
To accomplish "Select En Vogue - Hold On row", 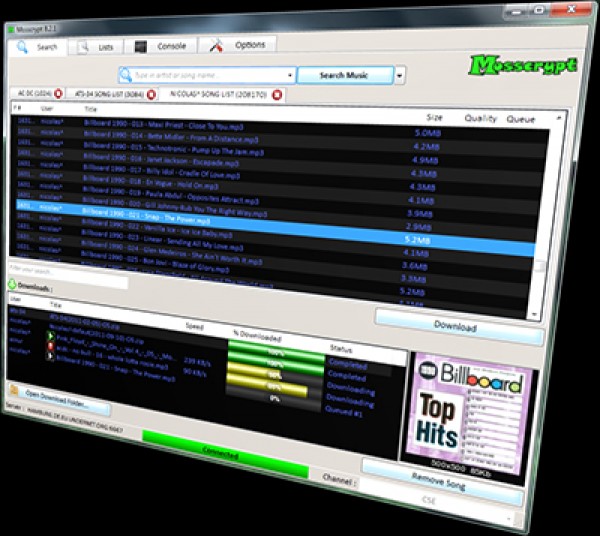I will pos(279,189).
